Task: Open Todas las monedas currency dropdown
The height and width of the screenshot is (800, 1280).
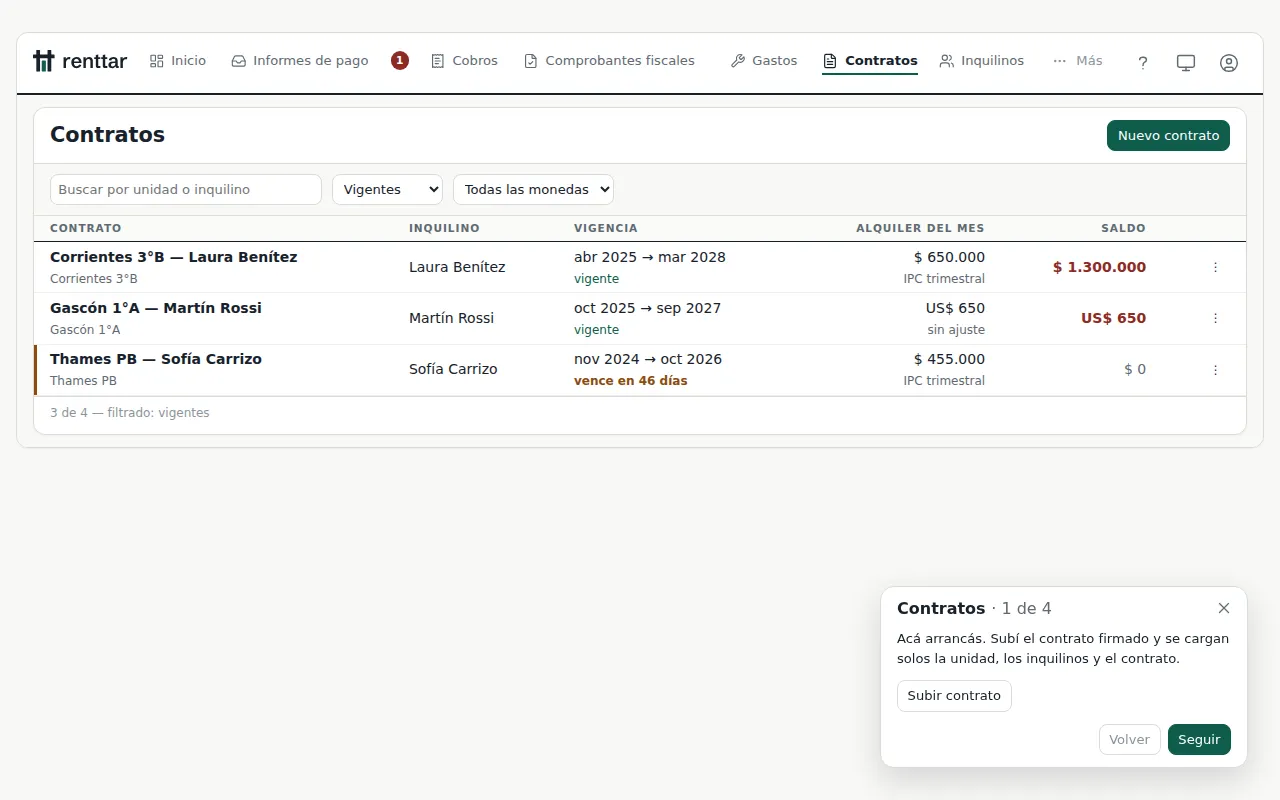Action: coord(533,189)
